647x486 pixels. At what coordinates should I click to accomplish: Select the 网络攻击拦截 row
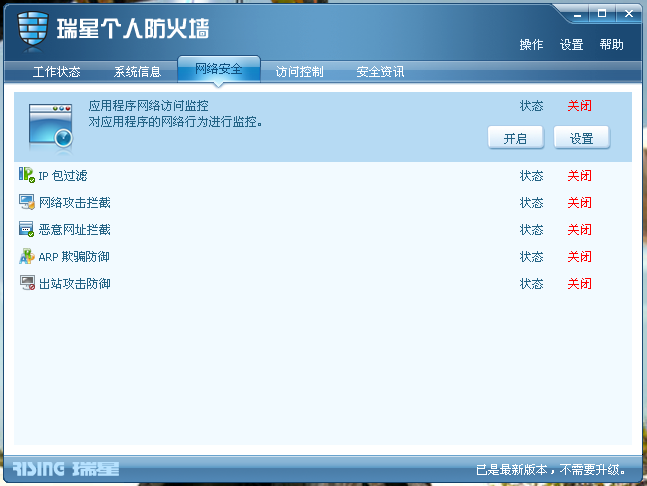(323, 203)
